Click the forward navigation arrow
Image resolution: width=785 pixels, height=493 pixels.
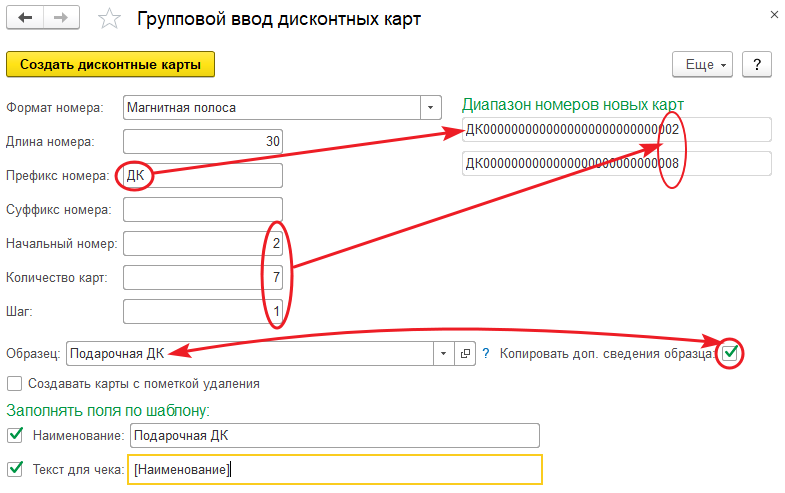coord(61,18)
